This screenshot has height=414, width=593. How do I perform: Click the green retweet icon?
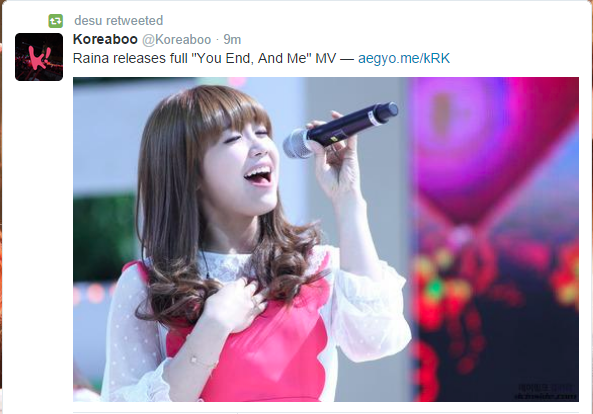pyautogui.click(x=56, y=21)
